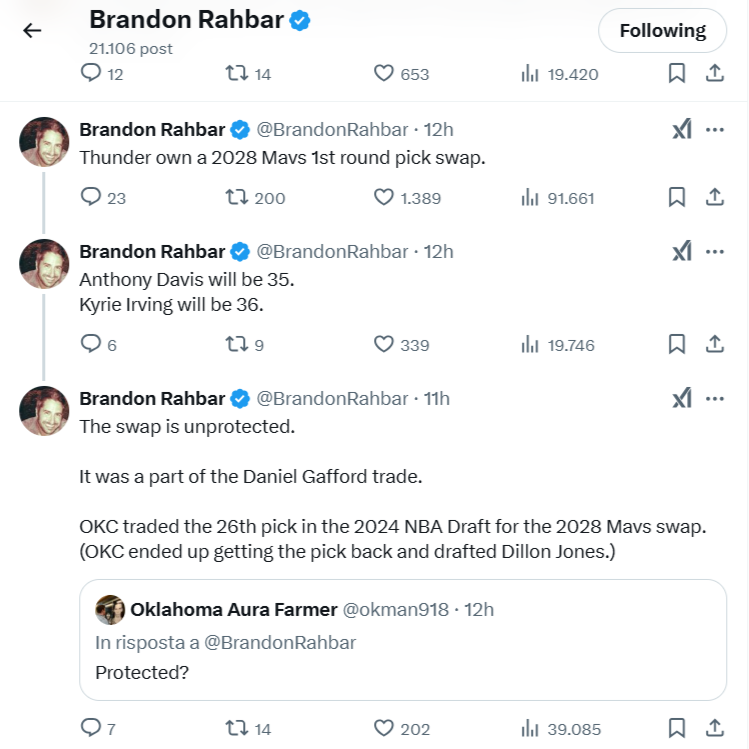
Task: Click Brandon Rahbar's avatar on the pick swap post
Action: click(x=44, y=141)
